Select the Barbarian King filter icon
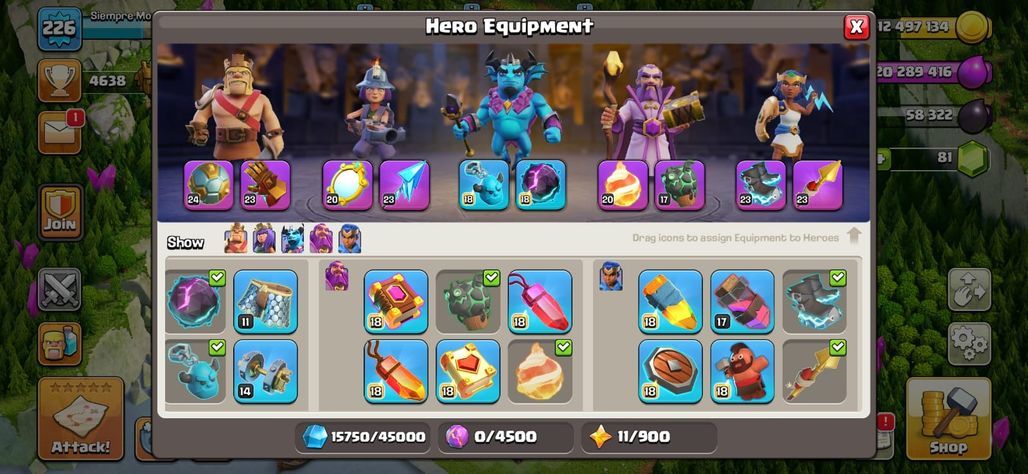 tap(236, 238)
